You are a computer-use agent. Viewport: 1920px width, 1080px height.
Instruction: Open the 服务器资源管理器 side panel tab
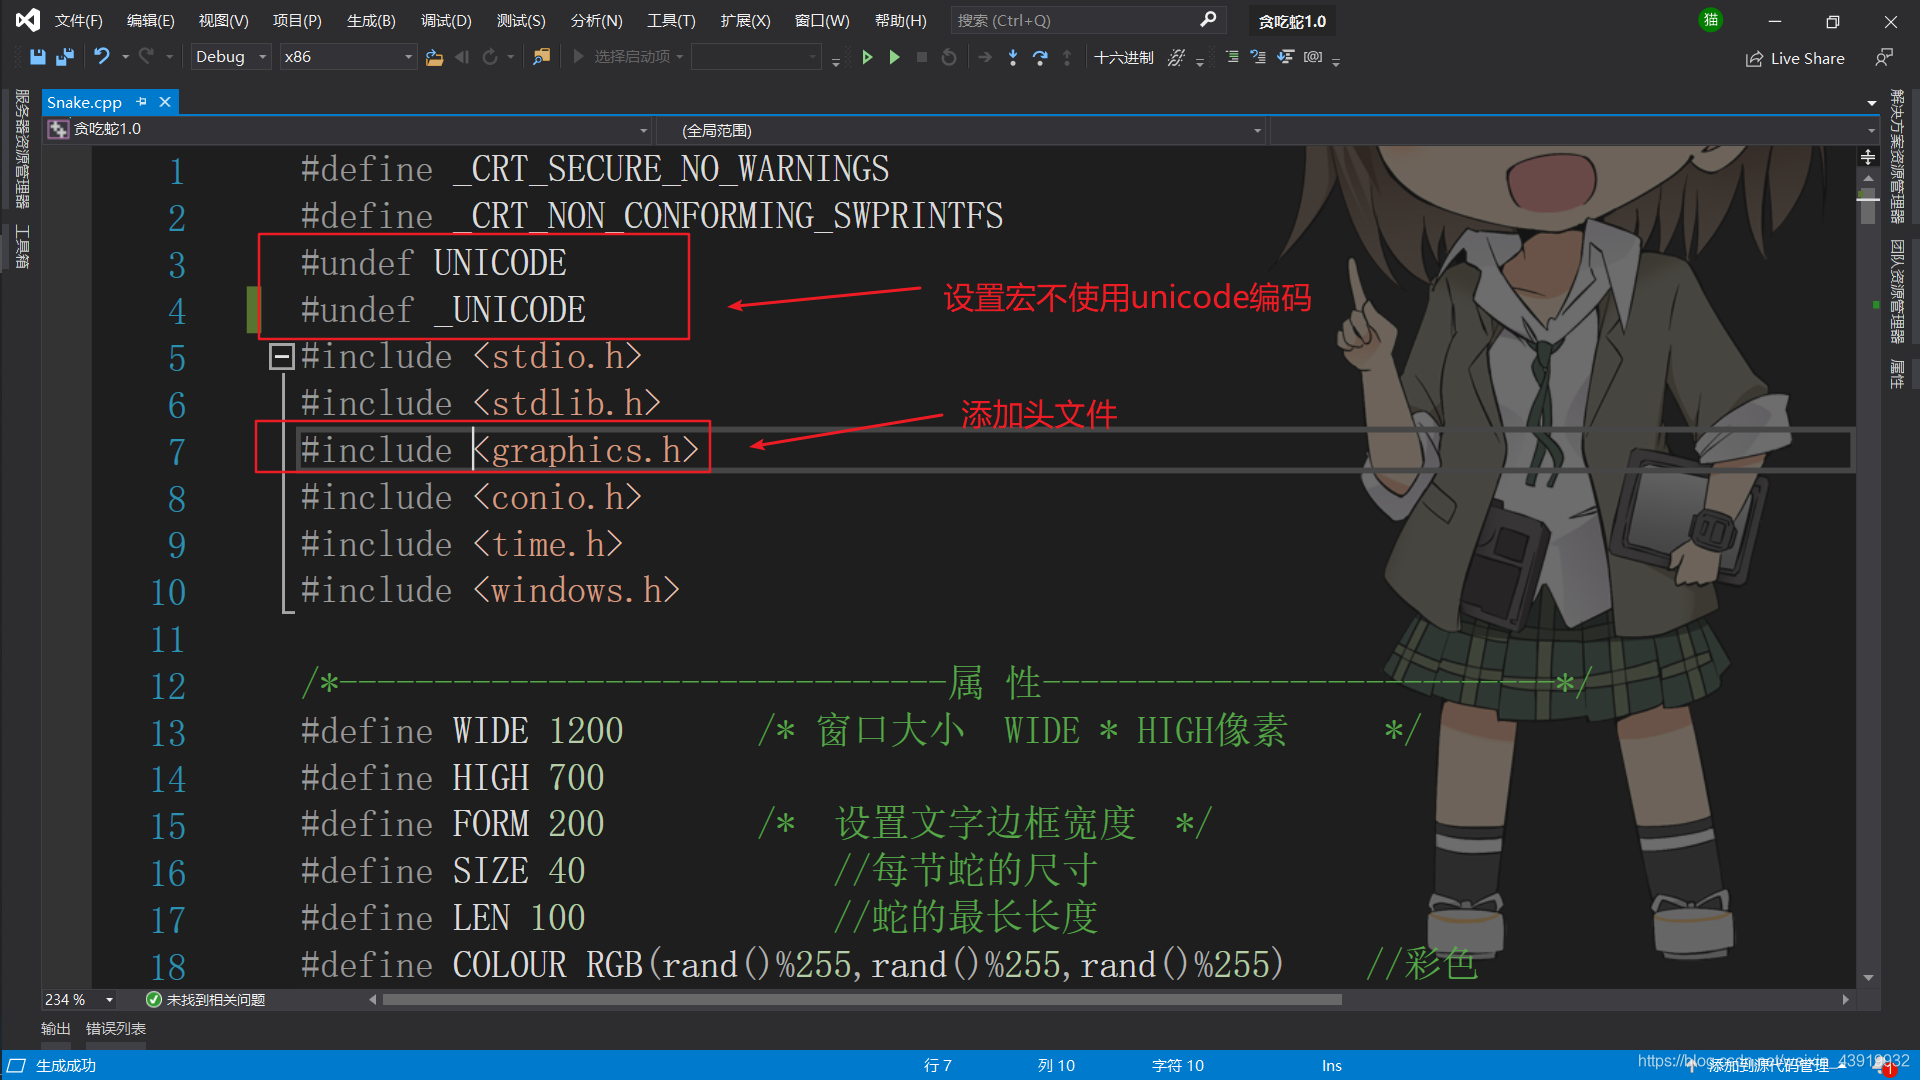pyautogui.click(x=22, y=149)
